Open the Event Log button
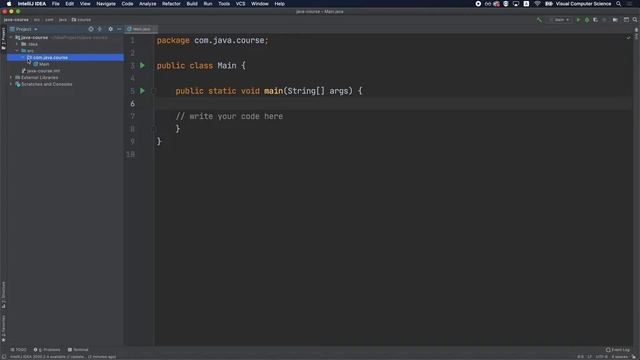 618,350
